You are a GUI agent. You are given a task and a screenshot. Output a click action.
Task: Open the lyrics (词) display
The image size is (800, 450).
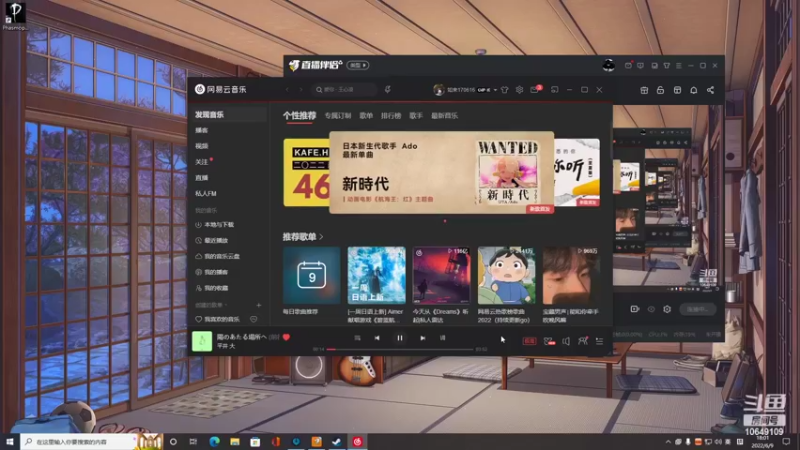coord(442,338)
